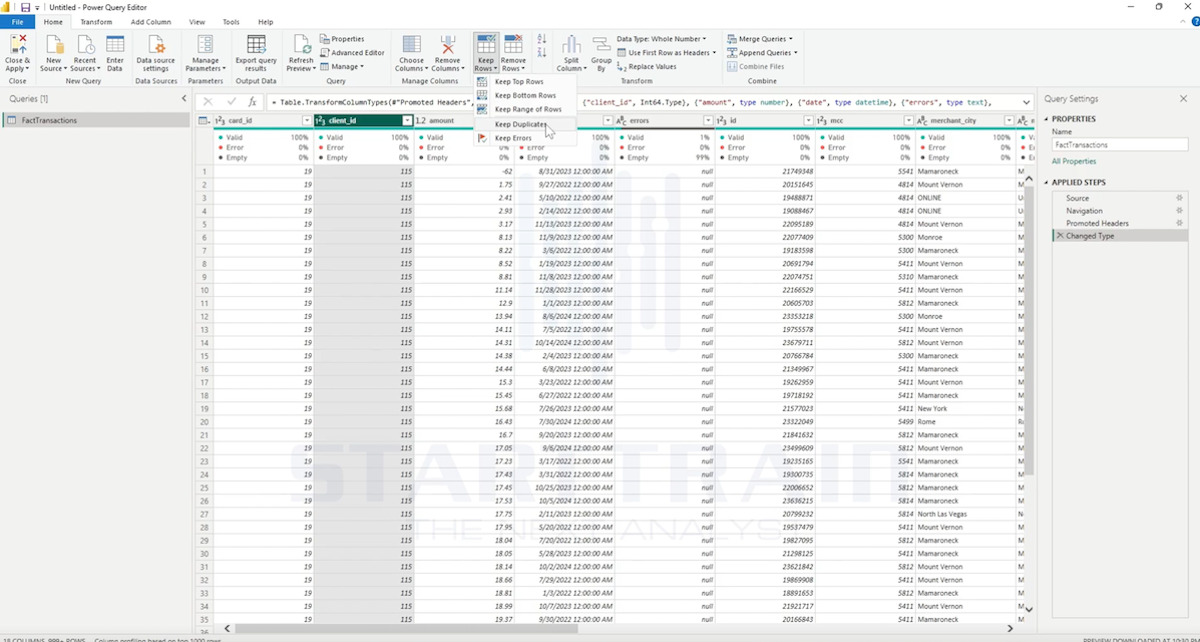Collapse the APPLIED STEPS section

[x=1046, y=183]
